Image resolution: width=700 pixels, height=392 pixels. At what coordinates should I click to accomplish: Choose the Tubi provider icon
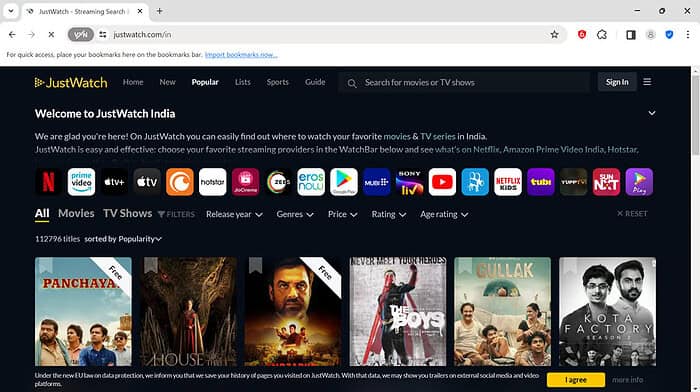coord(541,182)
